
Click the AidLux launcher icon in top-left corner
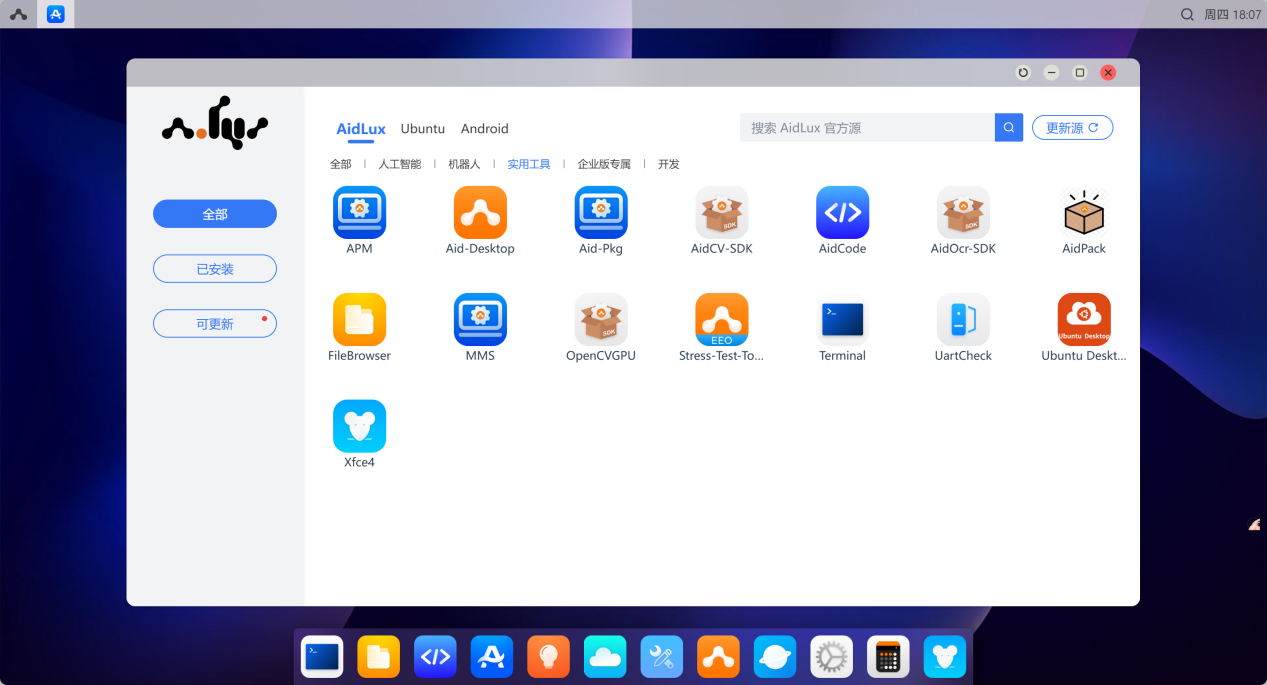click(x=18, y=14)
